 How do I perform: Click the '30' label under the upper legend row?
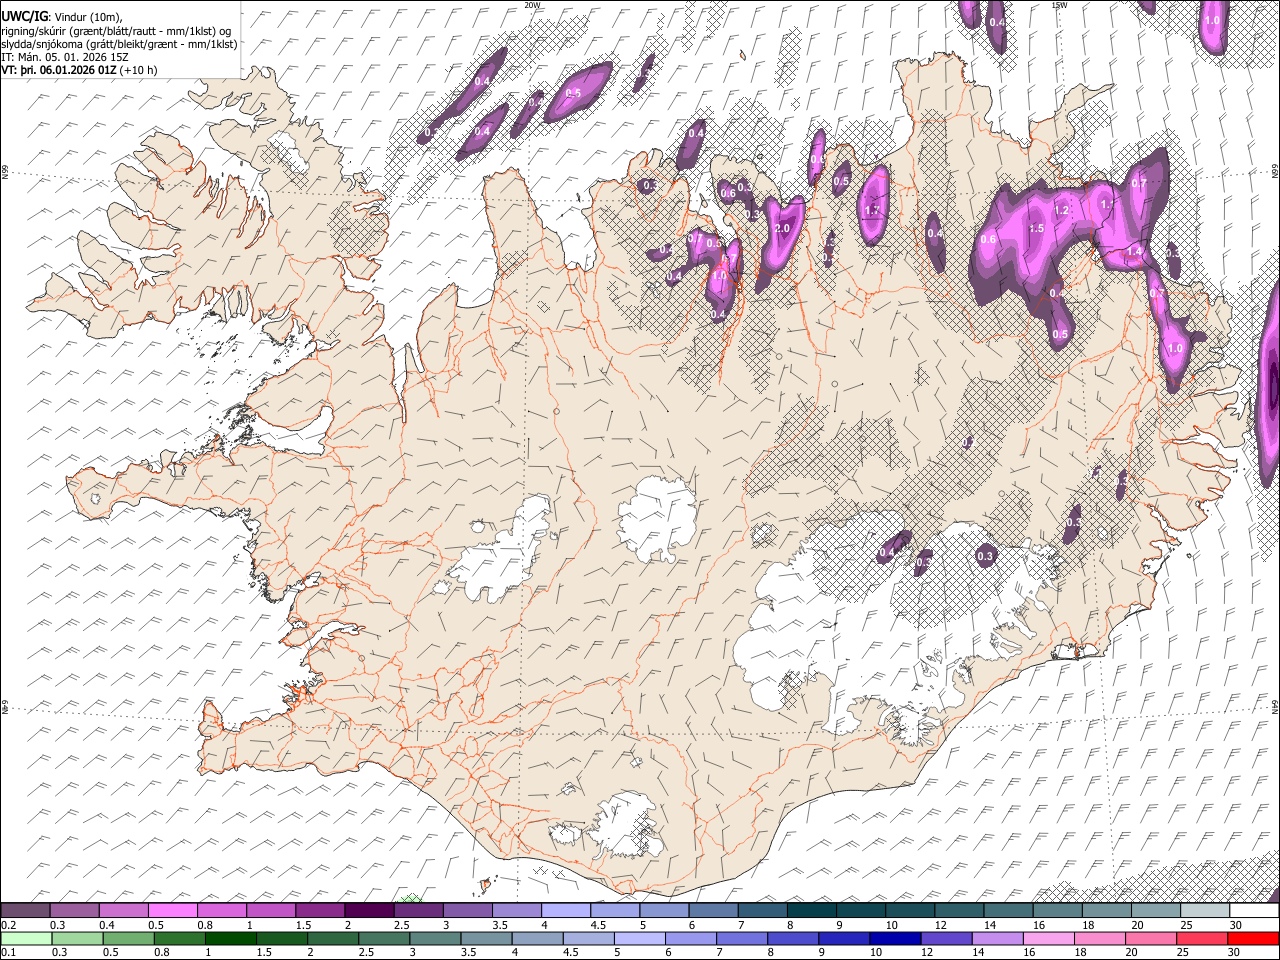click(1236, 925)
